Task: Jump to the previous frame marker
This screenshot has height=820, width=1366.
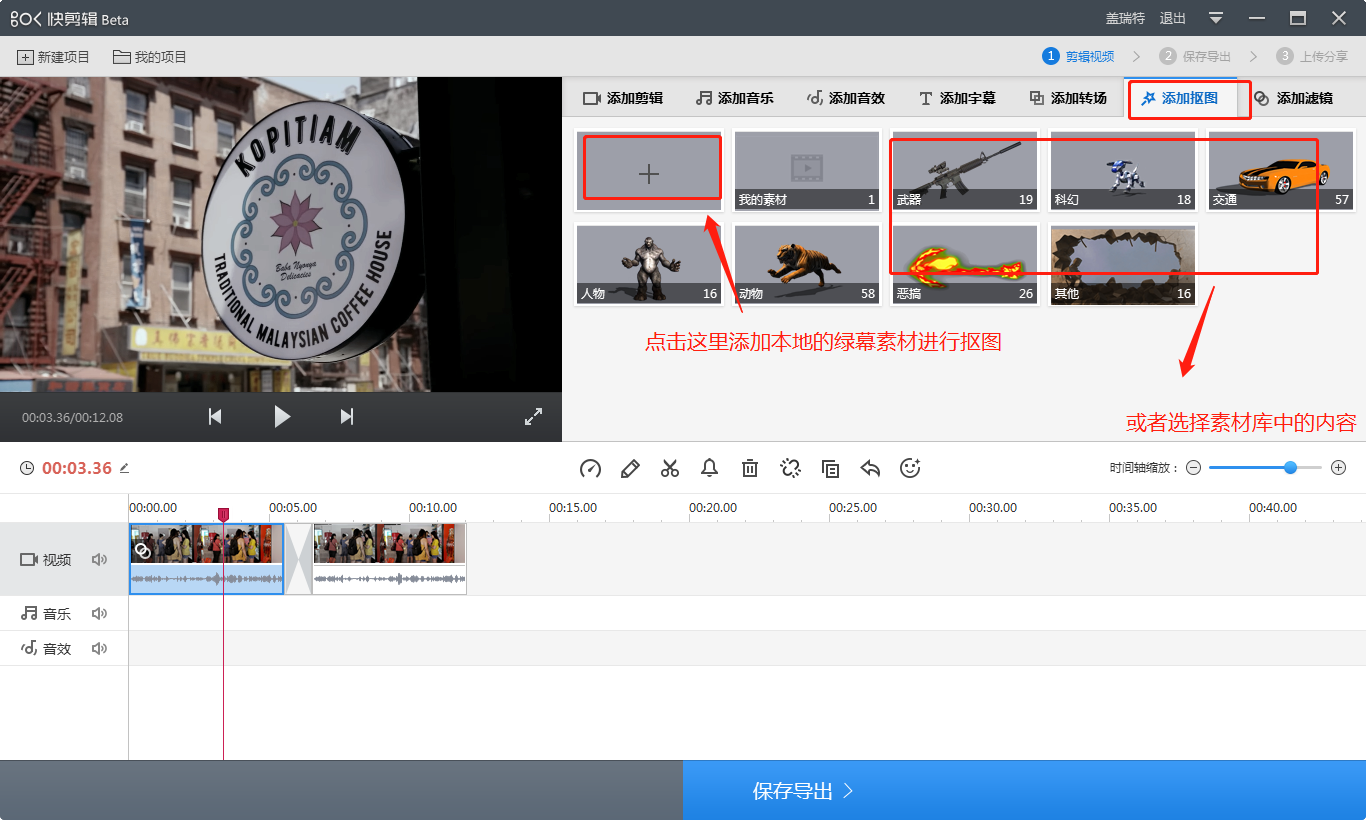Action: pyautogui.click(x=215, y=417)
